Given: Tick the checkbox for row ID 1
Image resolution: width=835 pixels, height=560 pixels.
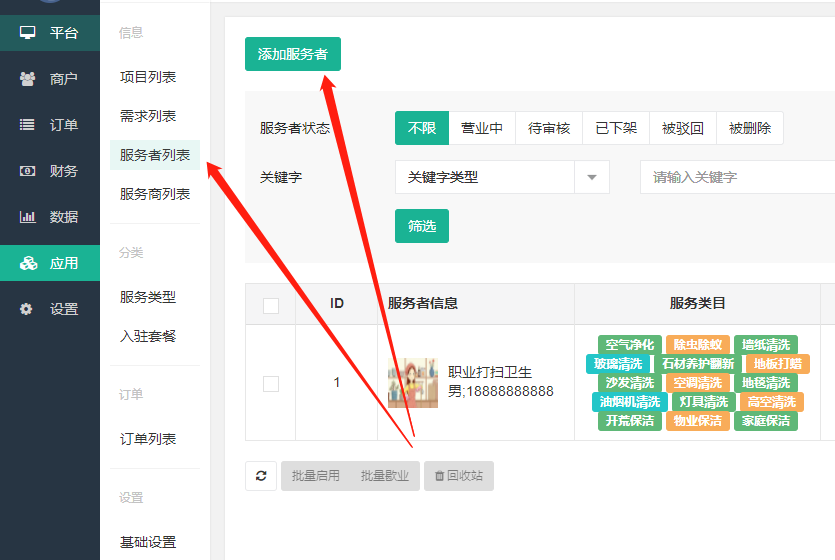Looking at the screenshot, I should (x=271, y=383).
